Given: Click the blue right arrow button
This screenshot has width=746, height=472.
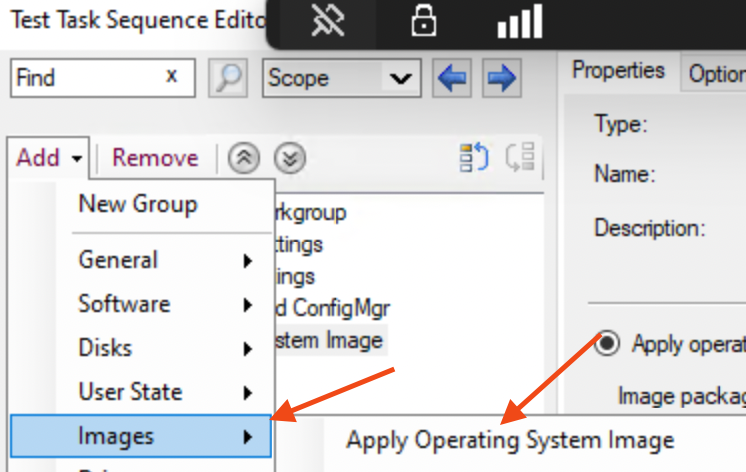Looking at the screenshot, I should coord(502,78).
